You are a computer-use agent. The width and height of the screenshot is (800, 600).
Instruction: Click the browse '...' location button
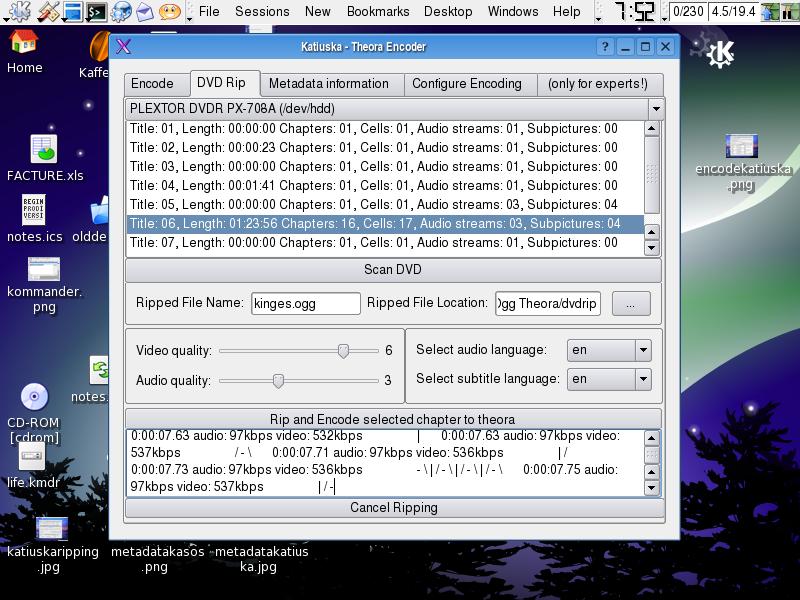coord(631,304)
